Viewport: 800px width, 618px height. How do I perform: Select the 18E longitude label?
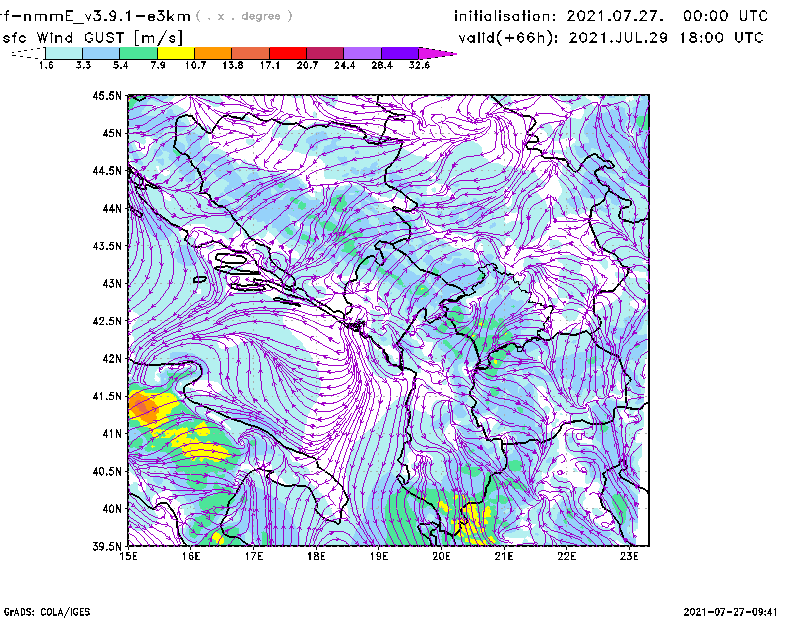pyautogui.click(x=316, y=556)
